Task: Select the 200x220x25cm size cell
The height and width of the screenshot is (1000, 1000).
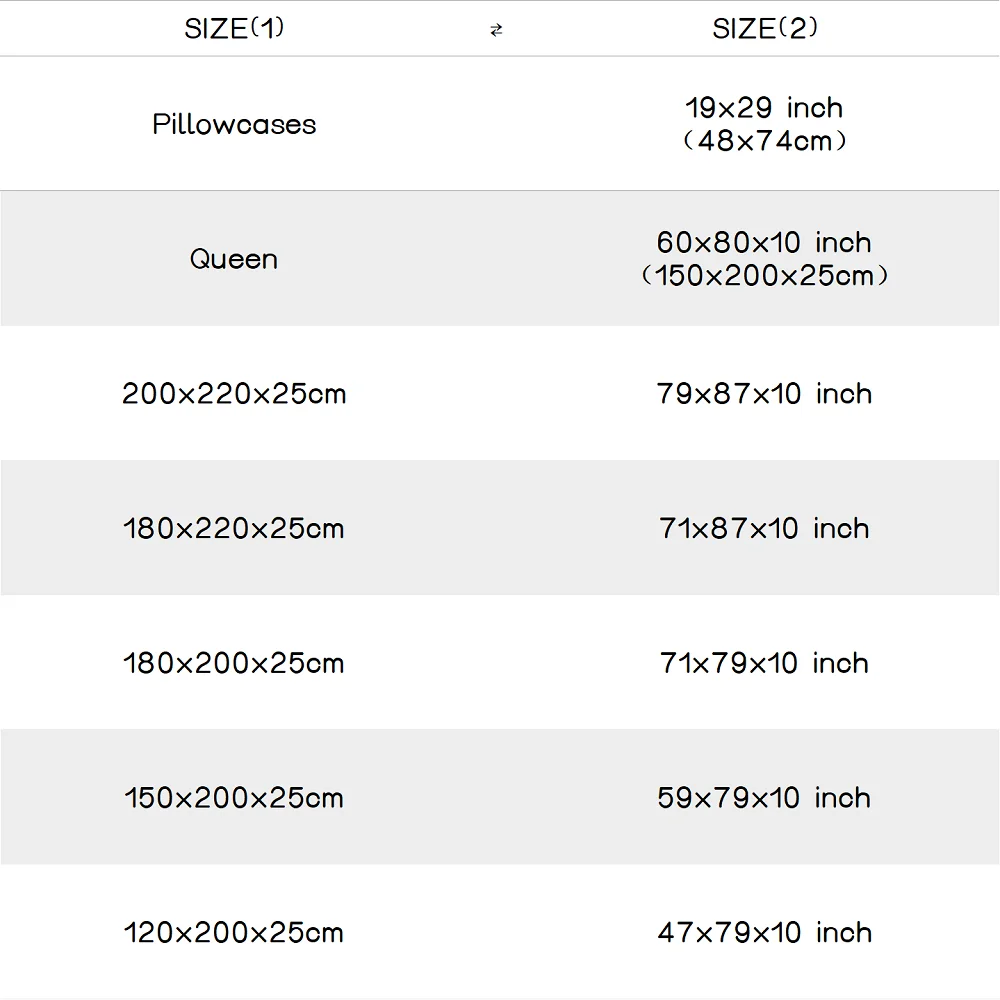Action: coord(234,393)
